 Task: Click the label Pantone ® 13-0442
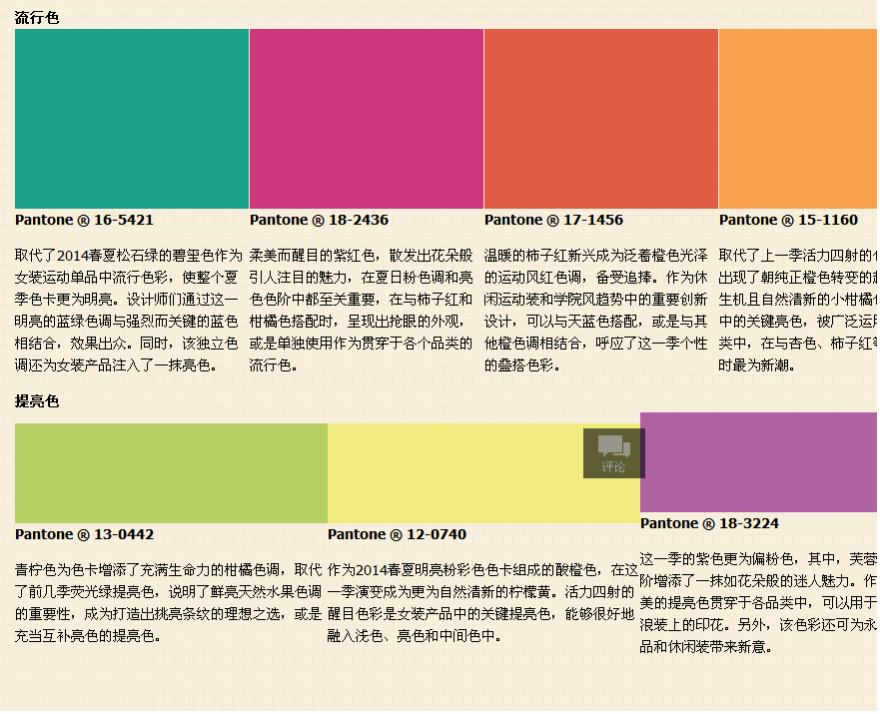pos(85,535)
